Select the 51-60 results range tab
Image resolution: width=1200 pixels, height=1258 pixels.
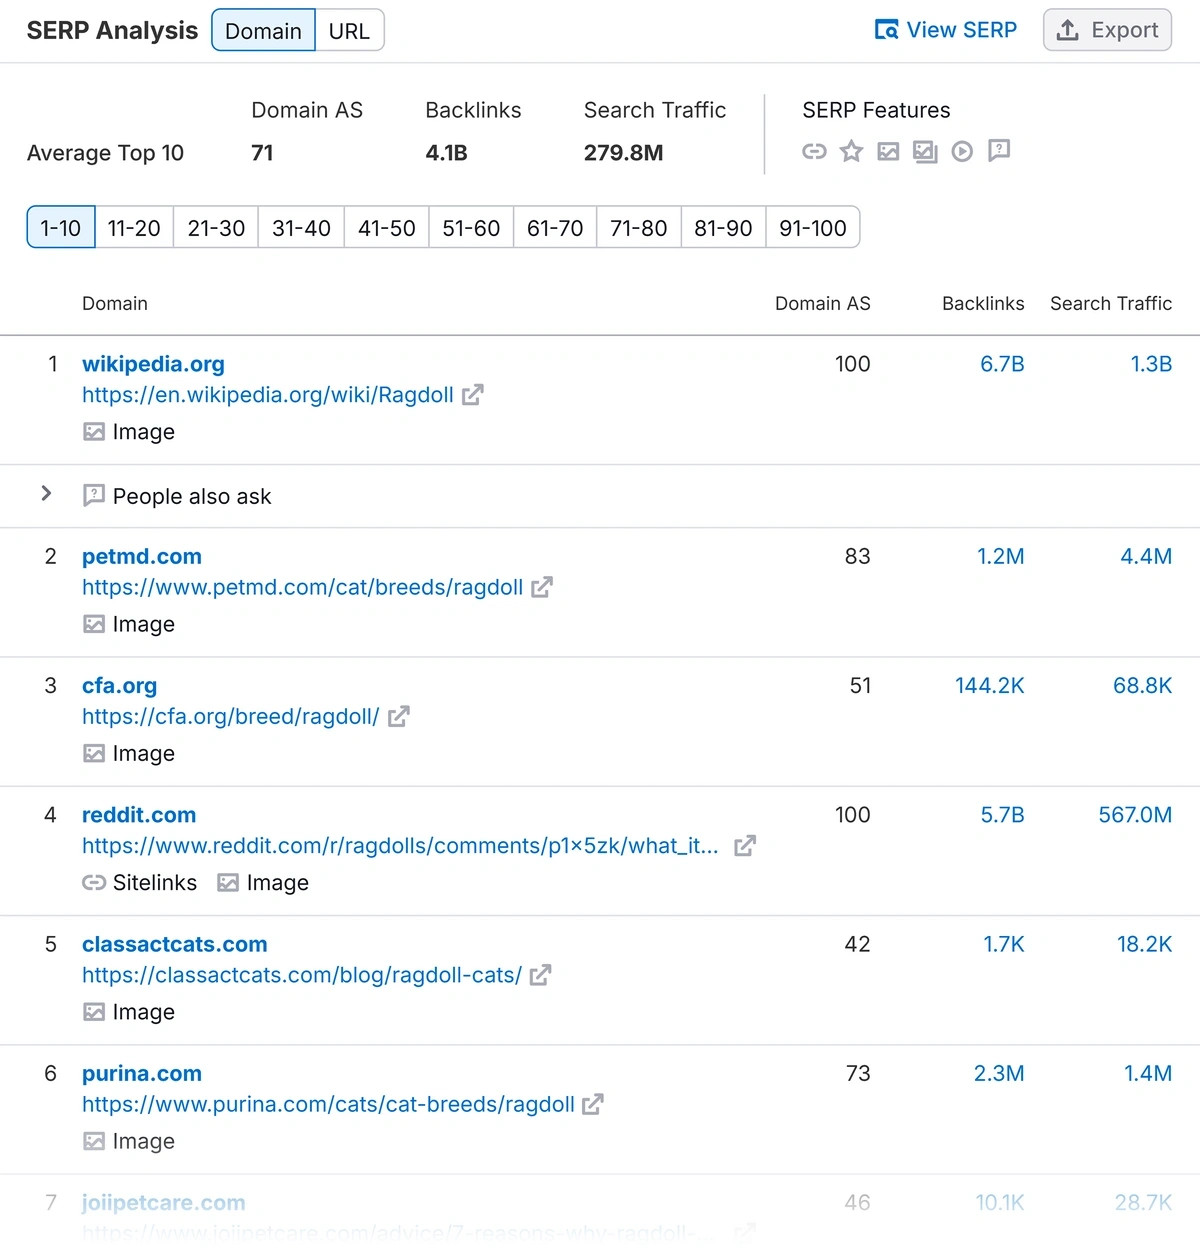pos(471,228)
